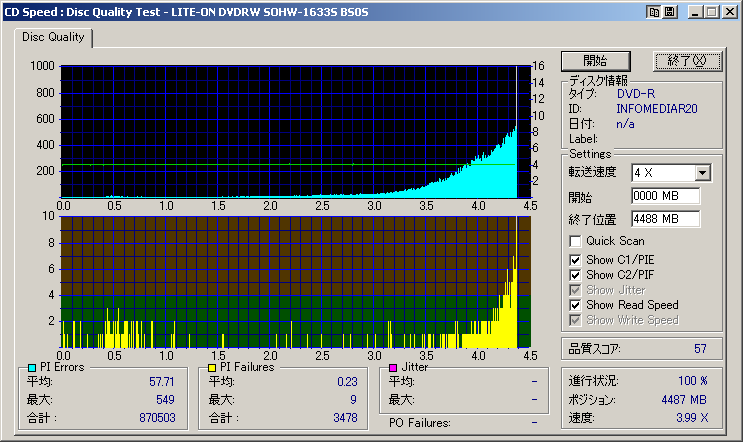Close the CD Speed window

coord(729,12)
